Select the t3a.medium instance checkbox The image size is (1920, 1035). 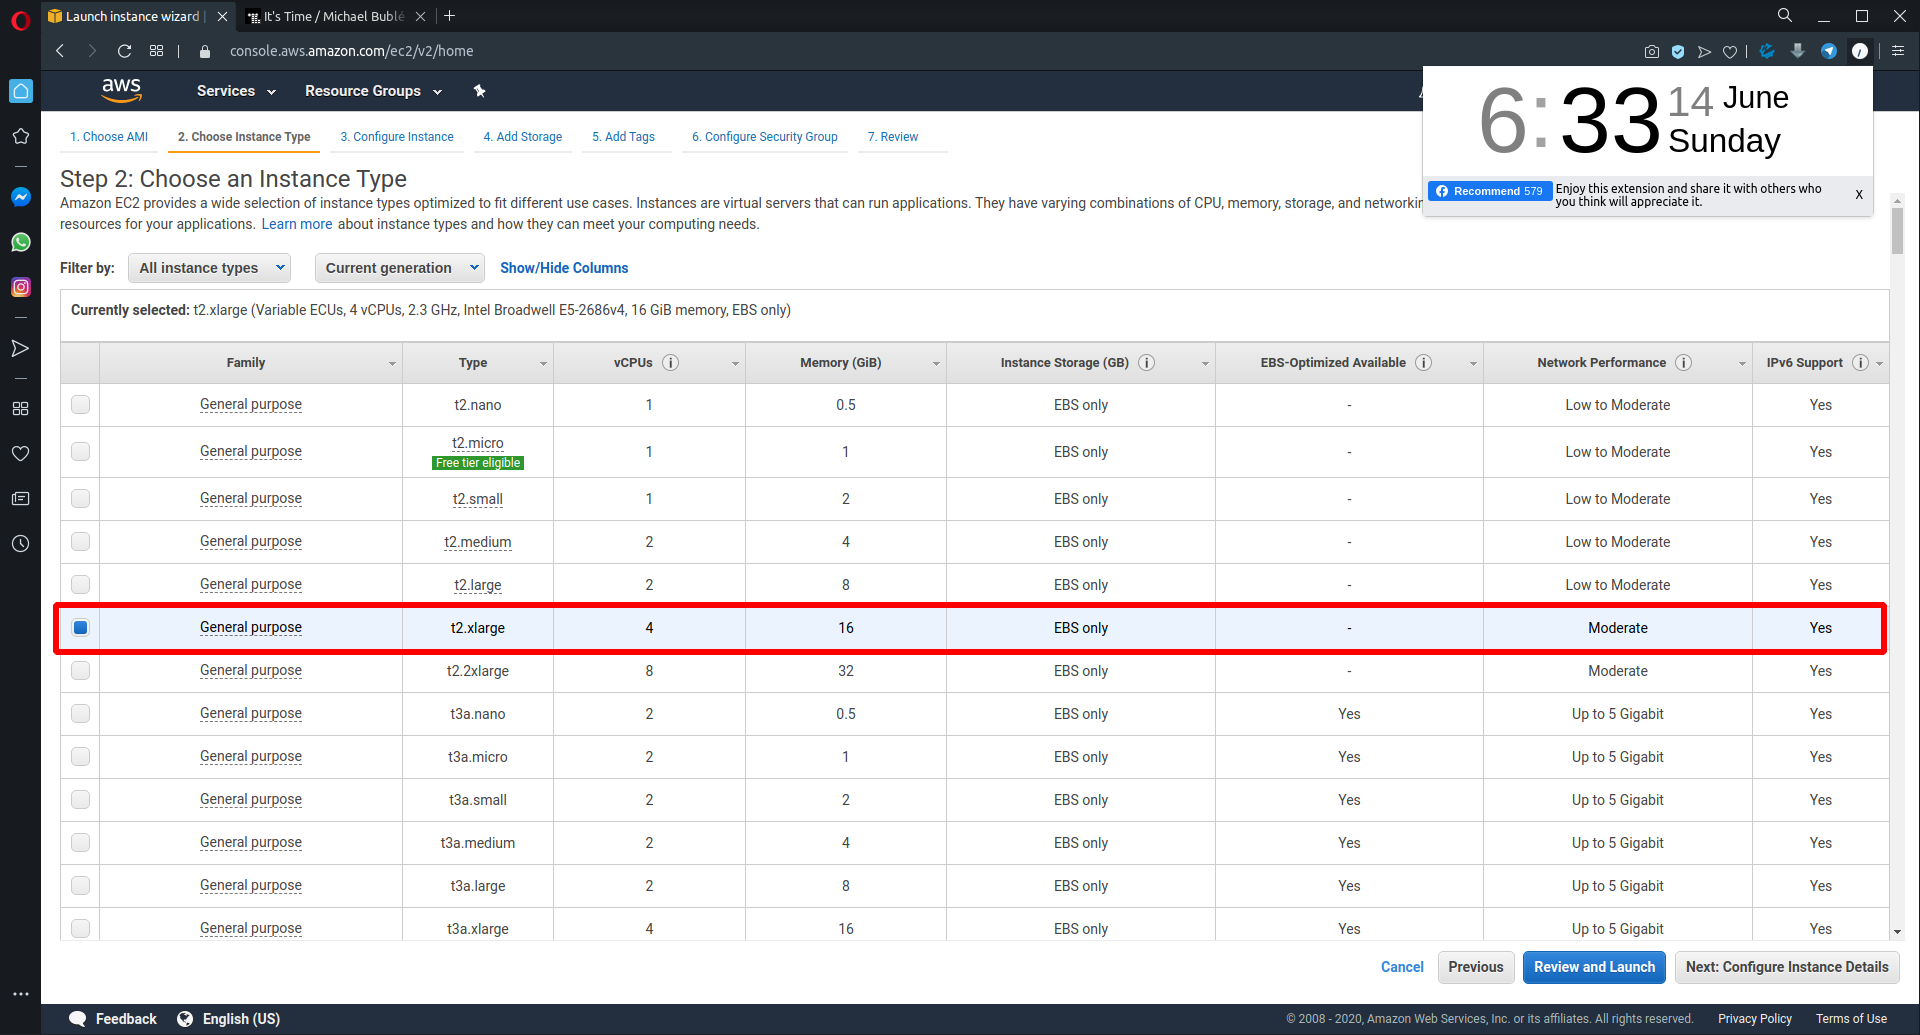[81, 843]
